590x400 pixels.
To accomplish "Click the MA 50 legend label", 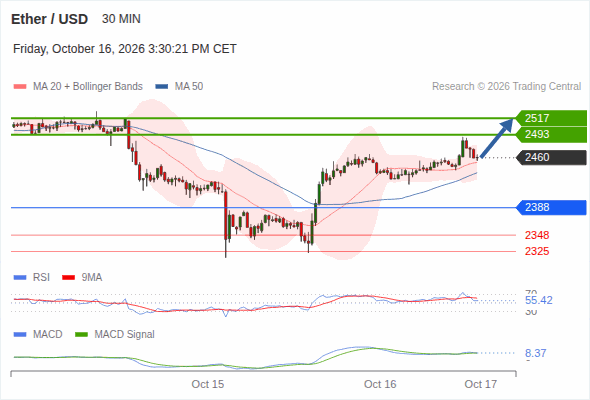I will (x=189, y=87).
